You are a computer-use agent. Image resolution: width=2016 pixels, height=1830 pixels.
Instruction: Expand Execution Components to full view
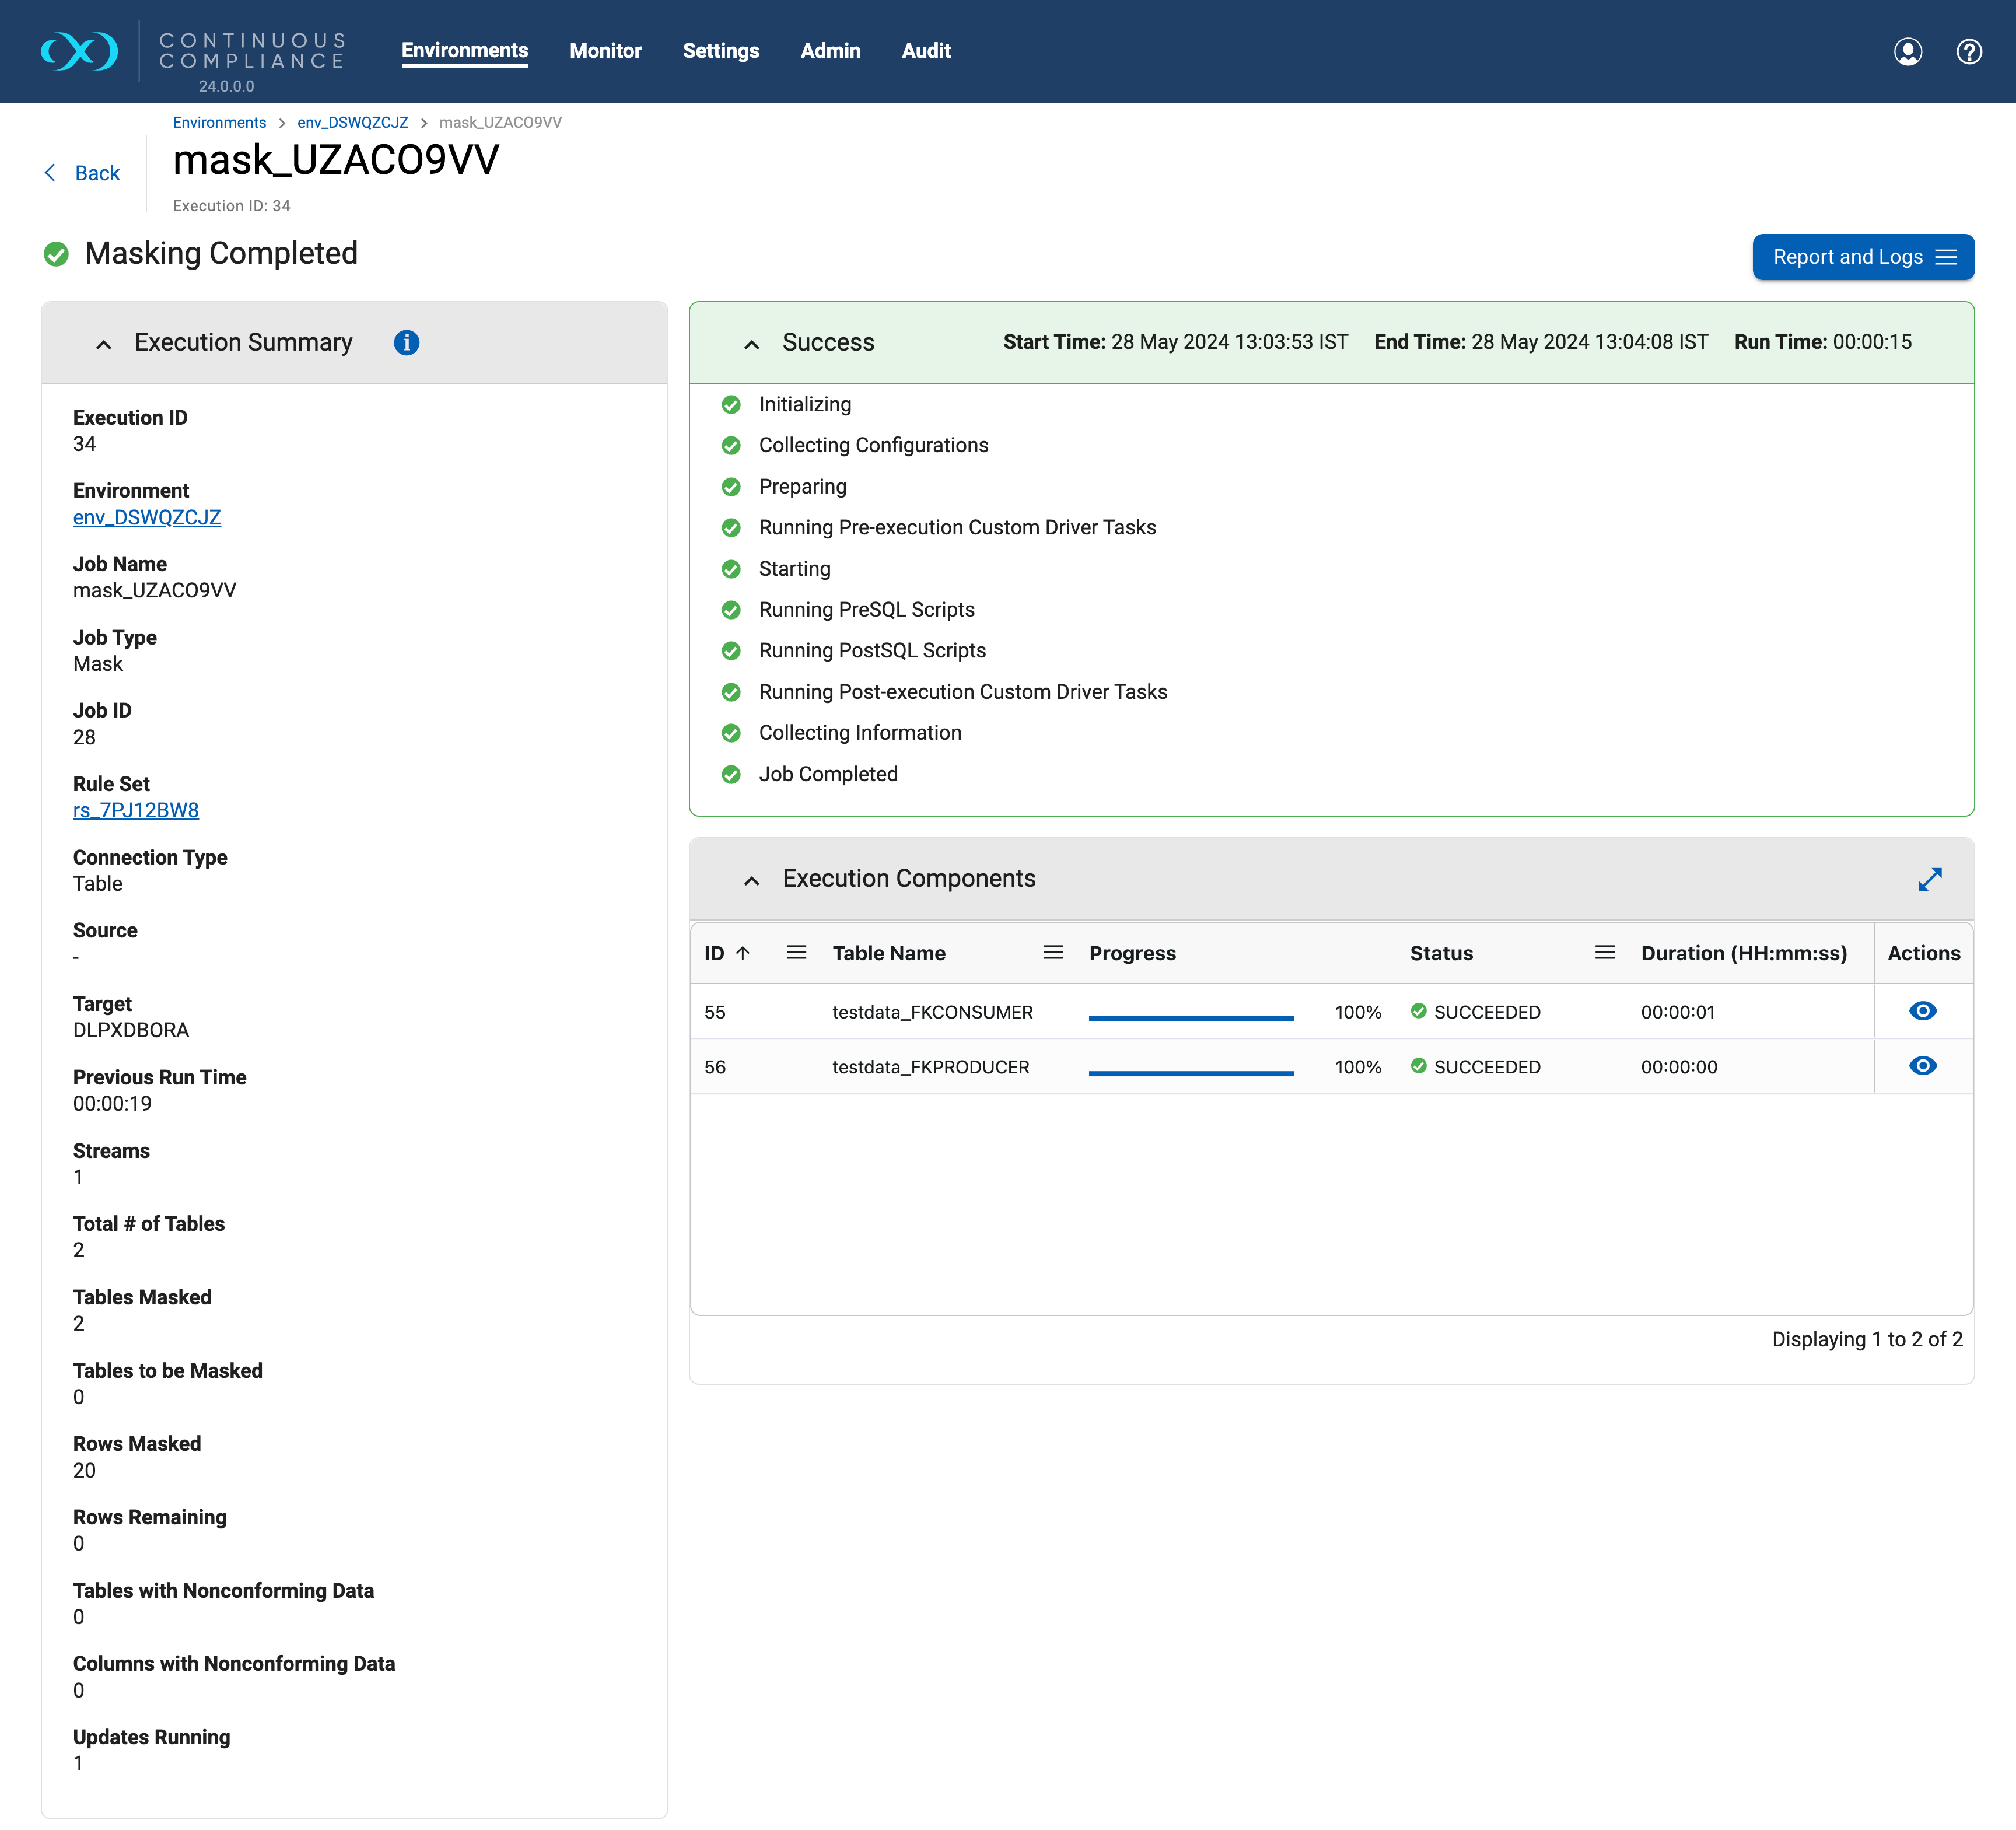[x=1929, y=879]
